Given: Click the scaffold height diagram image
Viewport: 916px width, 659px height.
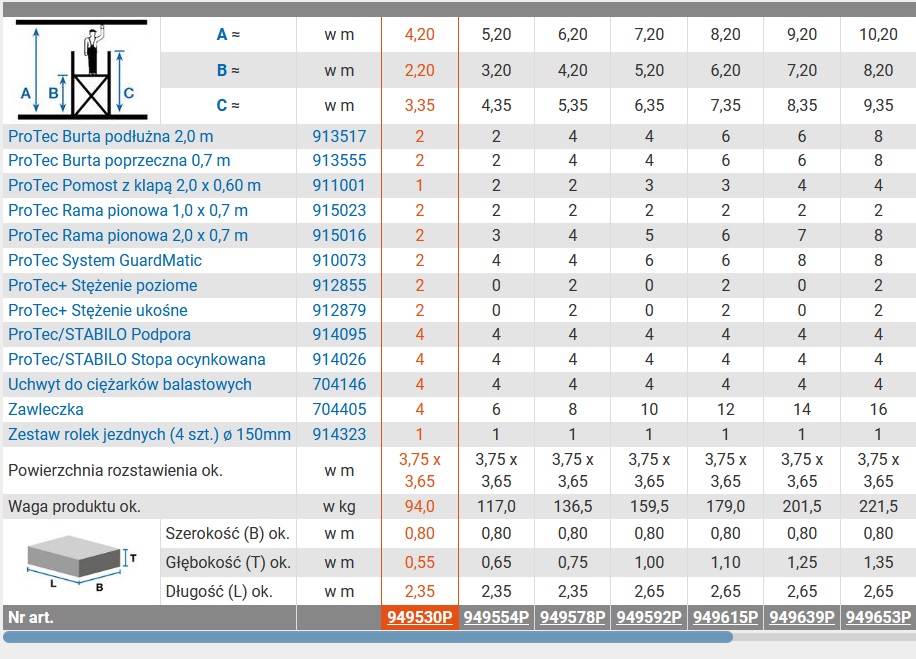Looking at the screenshot, I should coord(82,70).
